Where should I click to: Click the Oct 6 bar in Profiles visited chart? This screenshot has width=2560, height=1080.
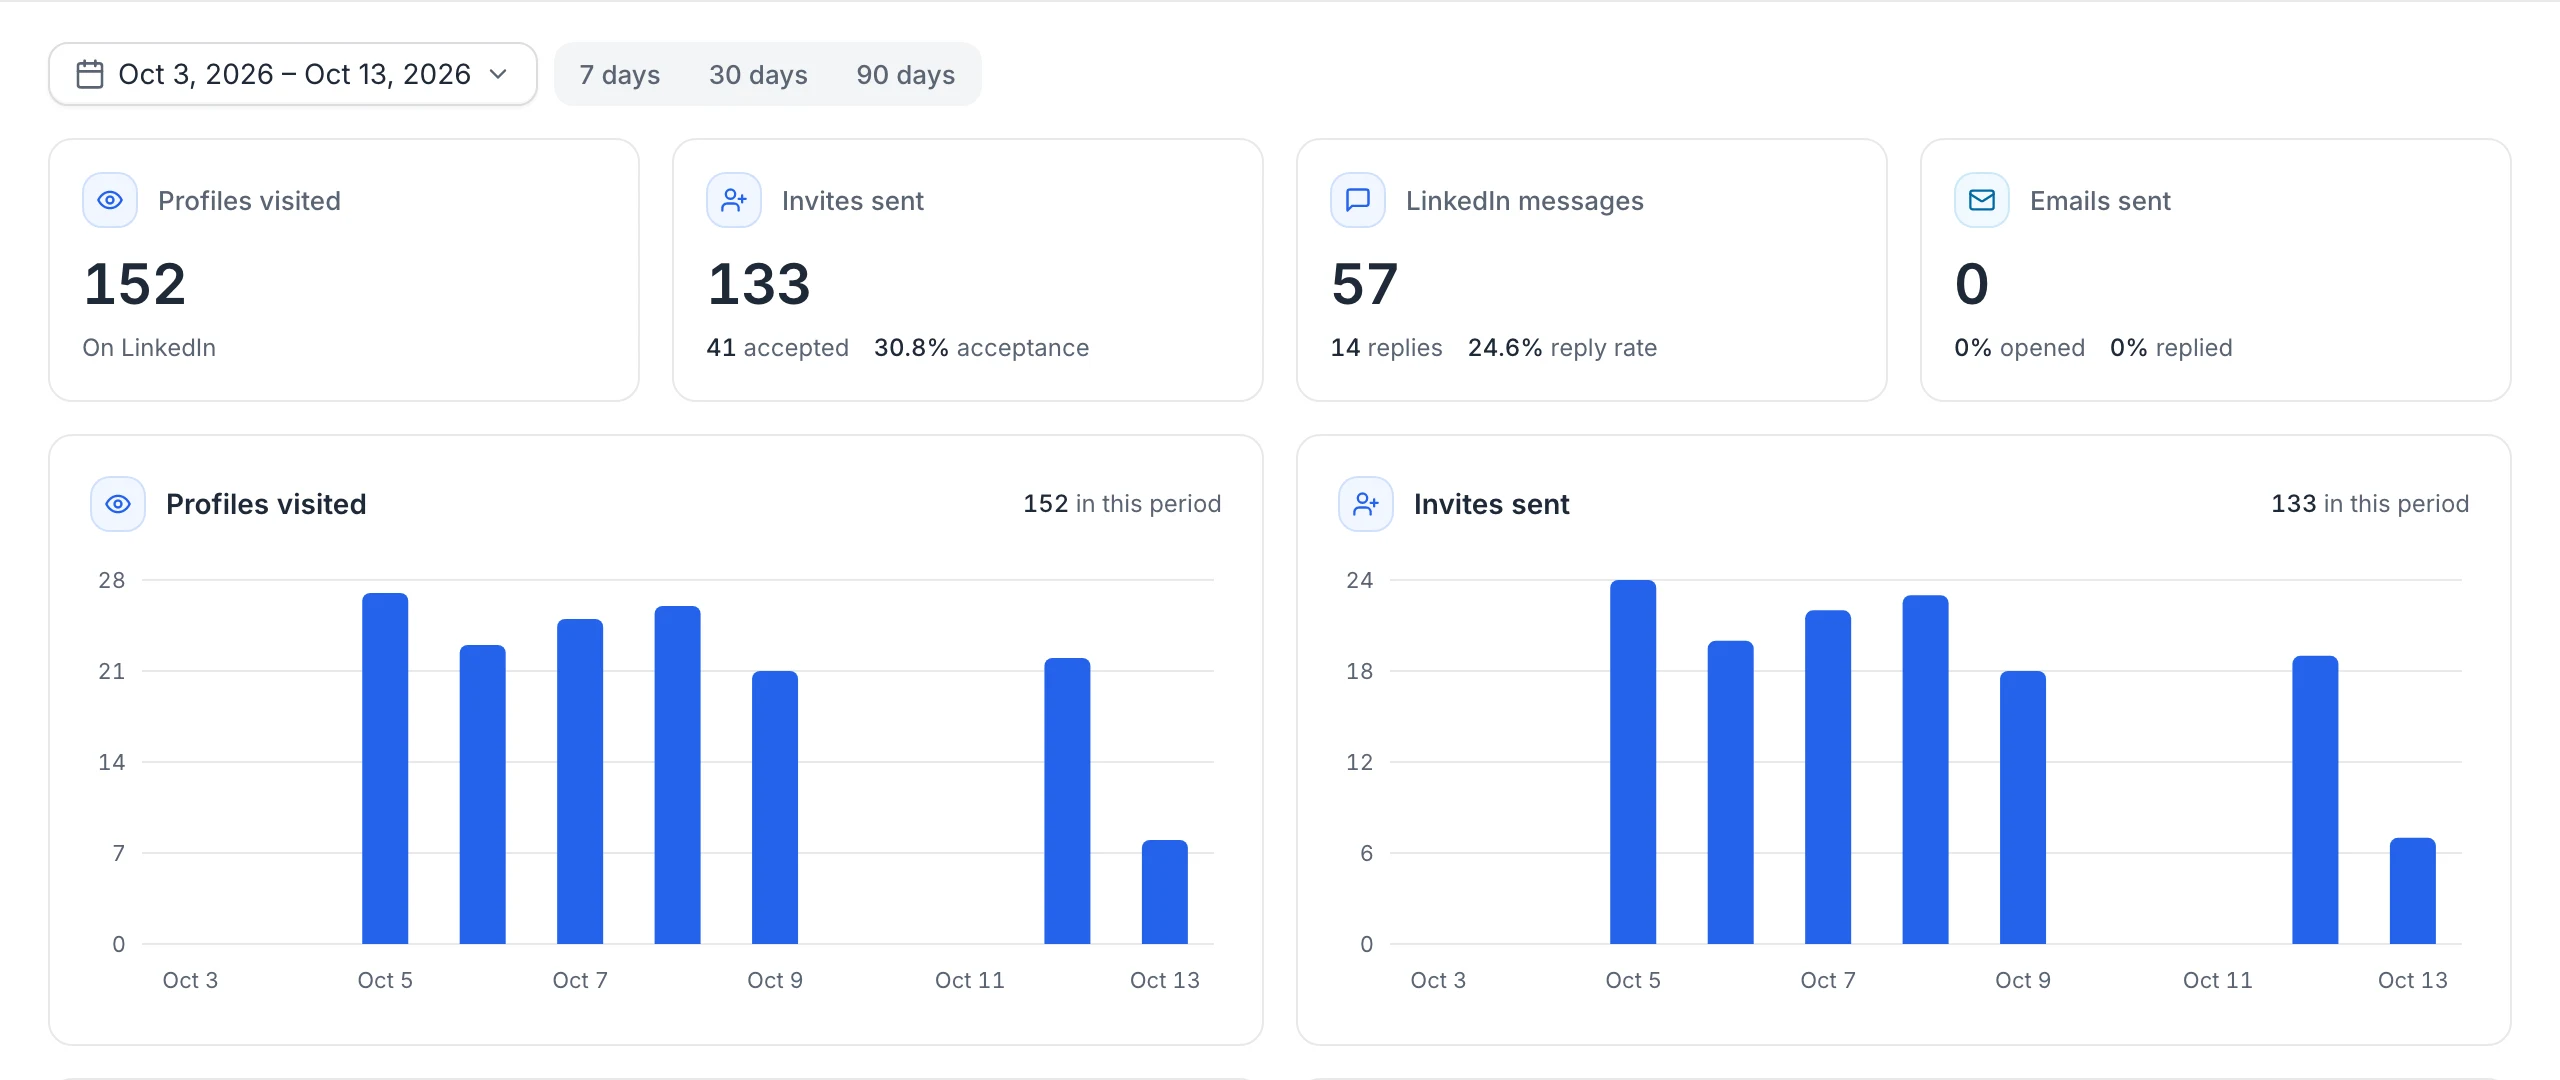coord(482,794)
